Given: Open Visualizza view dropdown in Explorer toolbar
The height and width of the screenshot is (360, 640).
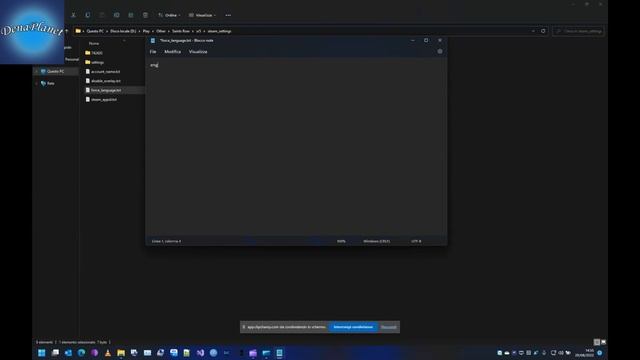Looking at the screenshot, I should [202, 15].
